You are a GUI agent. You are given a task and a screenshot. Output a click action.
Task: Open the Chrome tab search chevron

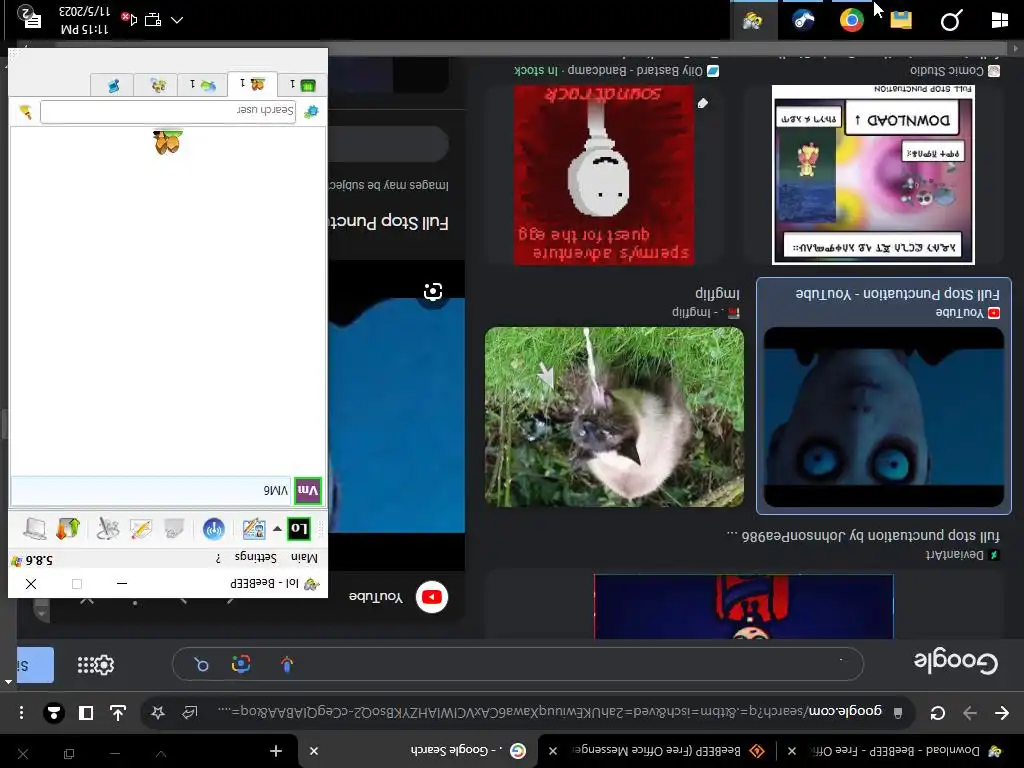pos(161,753)
